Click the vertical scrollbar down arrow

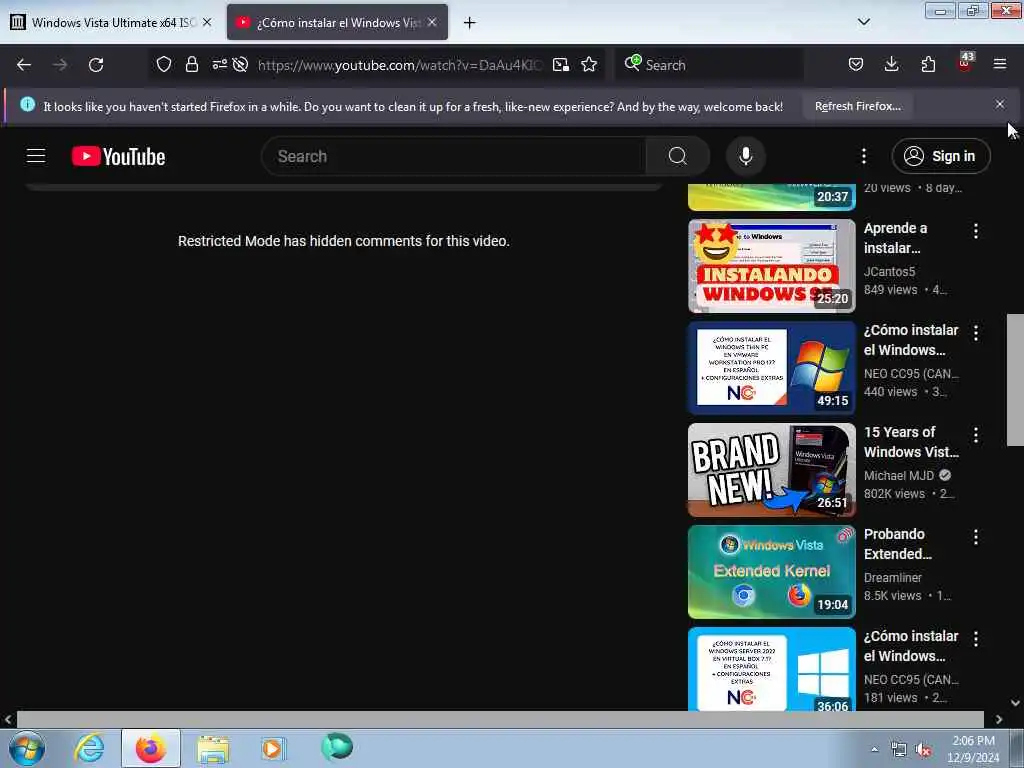1016,703
